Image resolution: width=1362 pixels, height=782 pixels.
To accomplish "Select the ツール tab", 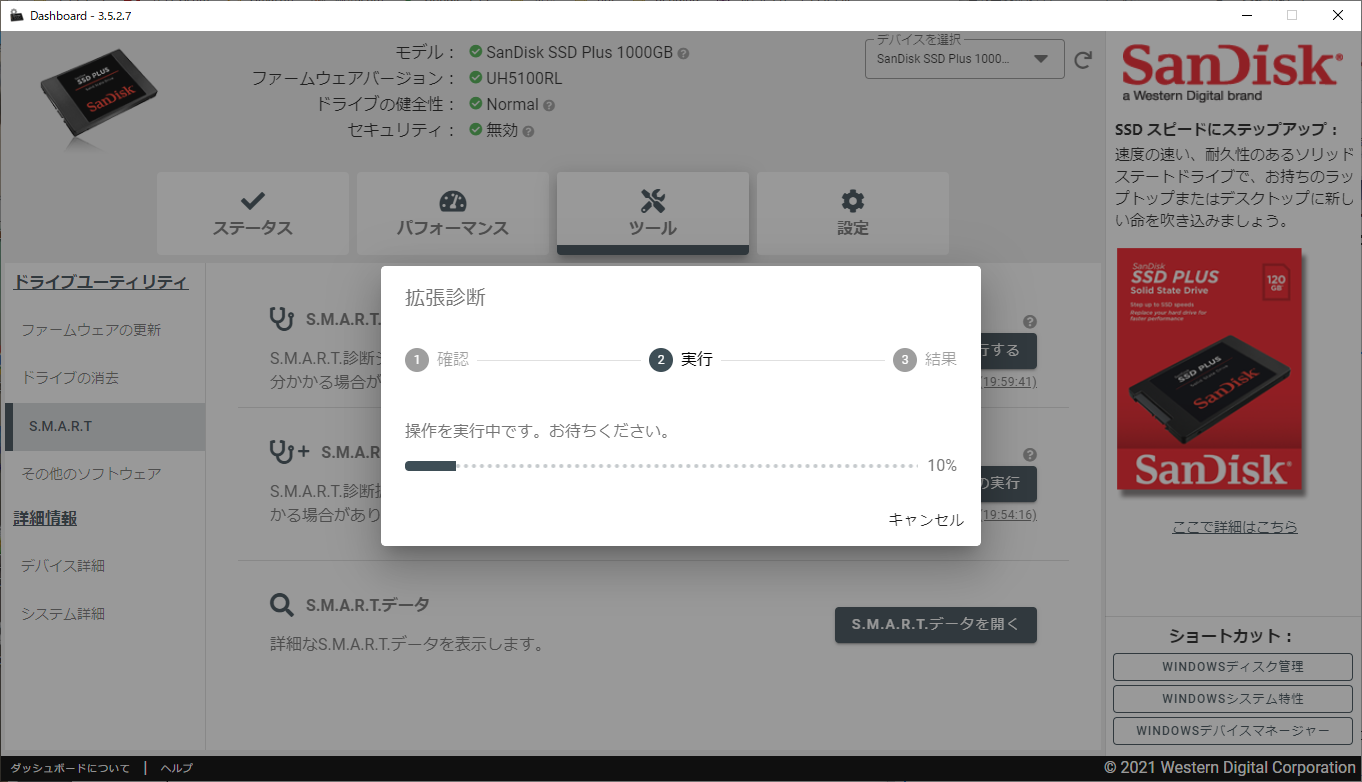I will click(x=653, y=213).
